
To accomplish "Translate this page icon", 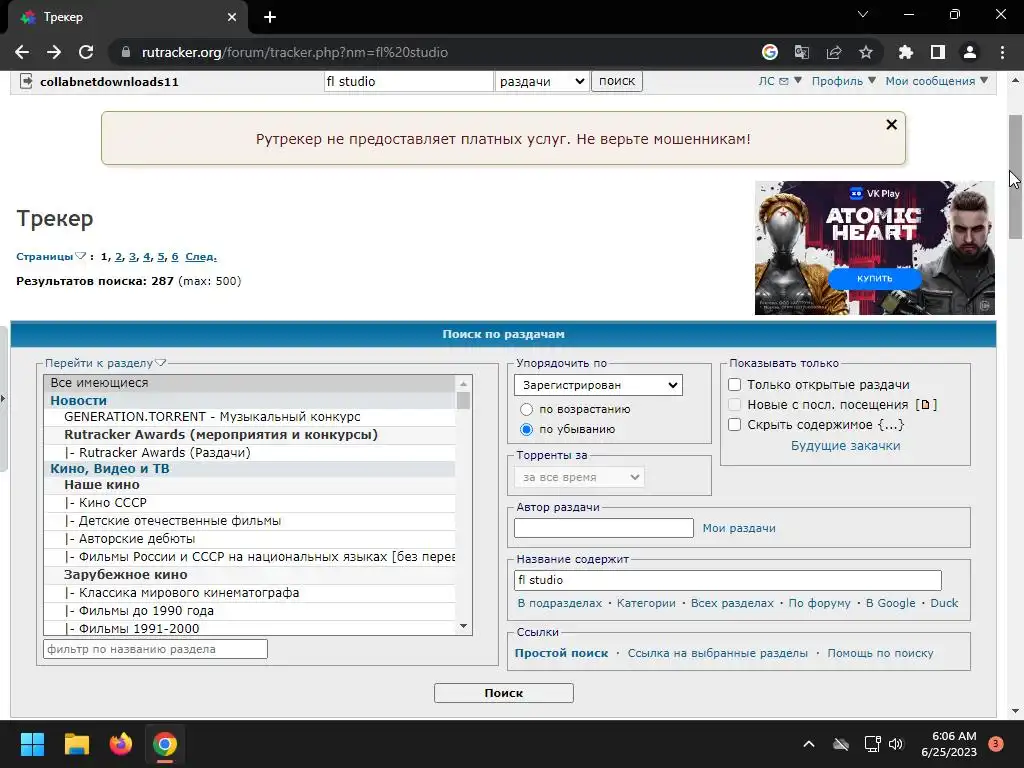I will pyautogui.click(x=802, y=52).
